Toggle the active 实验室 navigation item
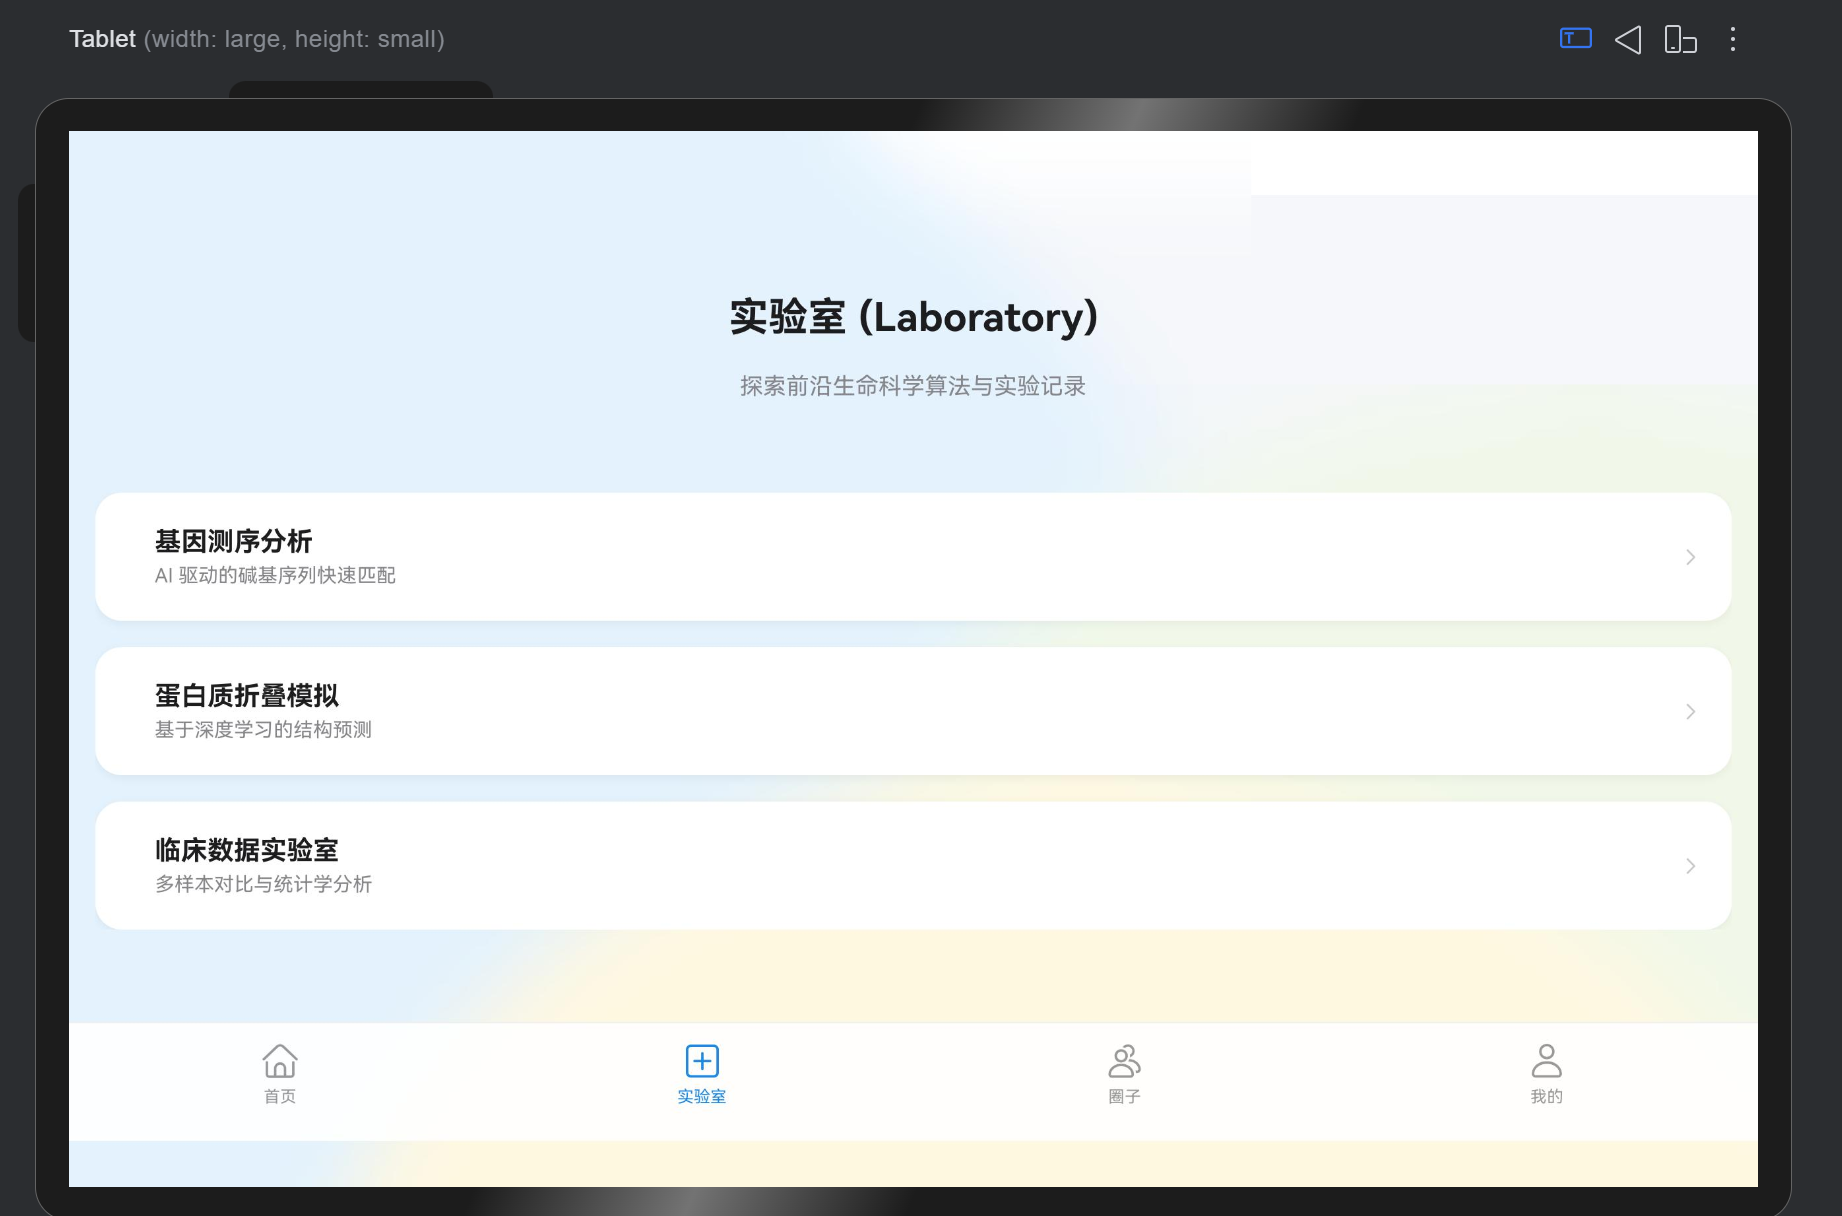This screenshot has height=1216, width=1842. click(x=701, y=1075)
